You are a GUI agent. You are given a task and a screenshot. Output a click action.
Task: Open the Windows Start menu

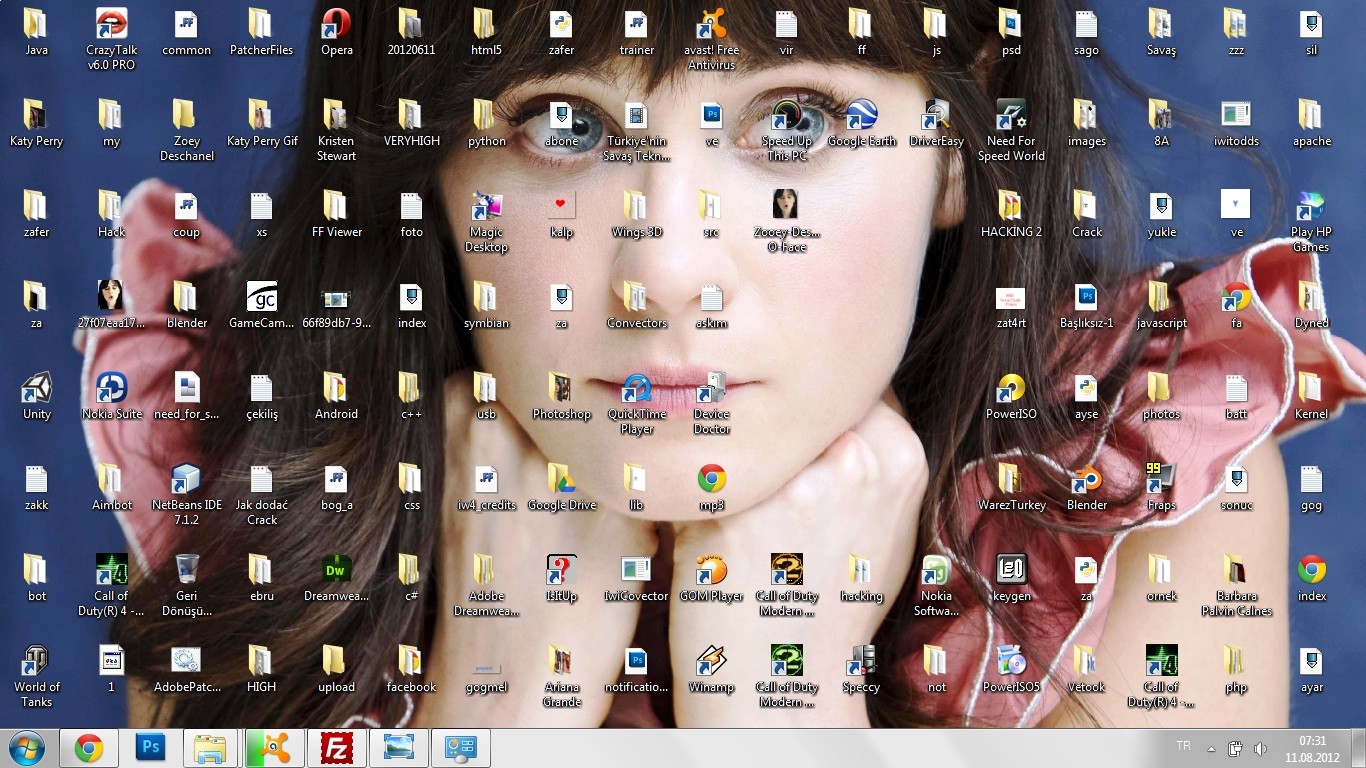pyautogui.click(x=27, y=748)
